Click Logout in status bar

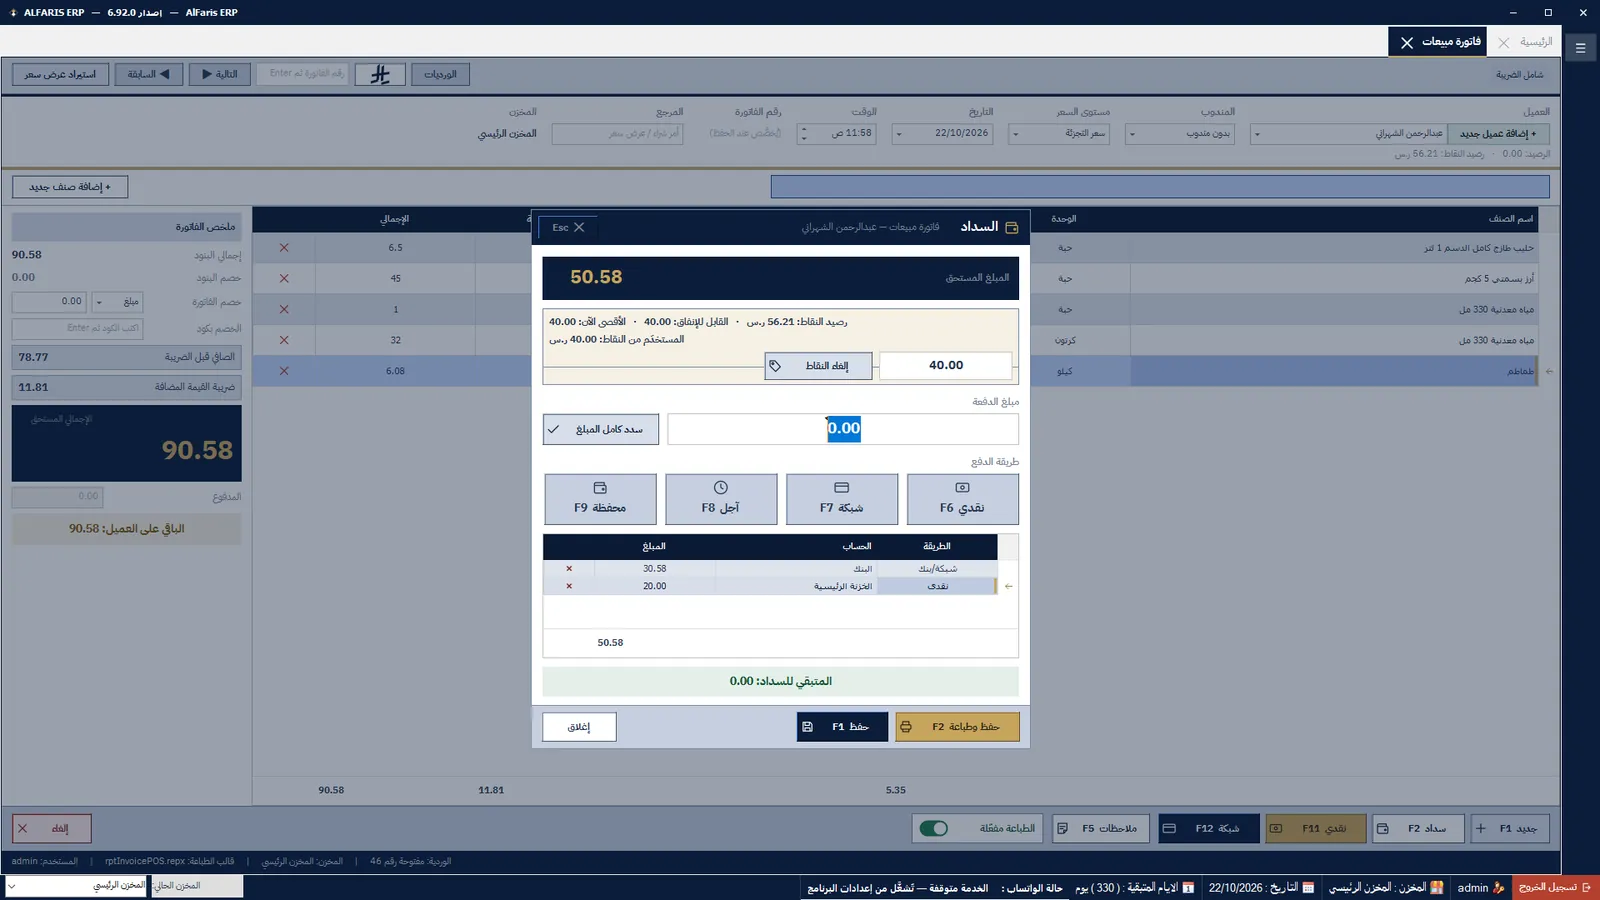pos(1555,887)
